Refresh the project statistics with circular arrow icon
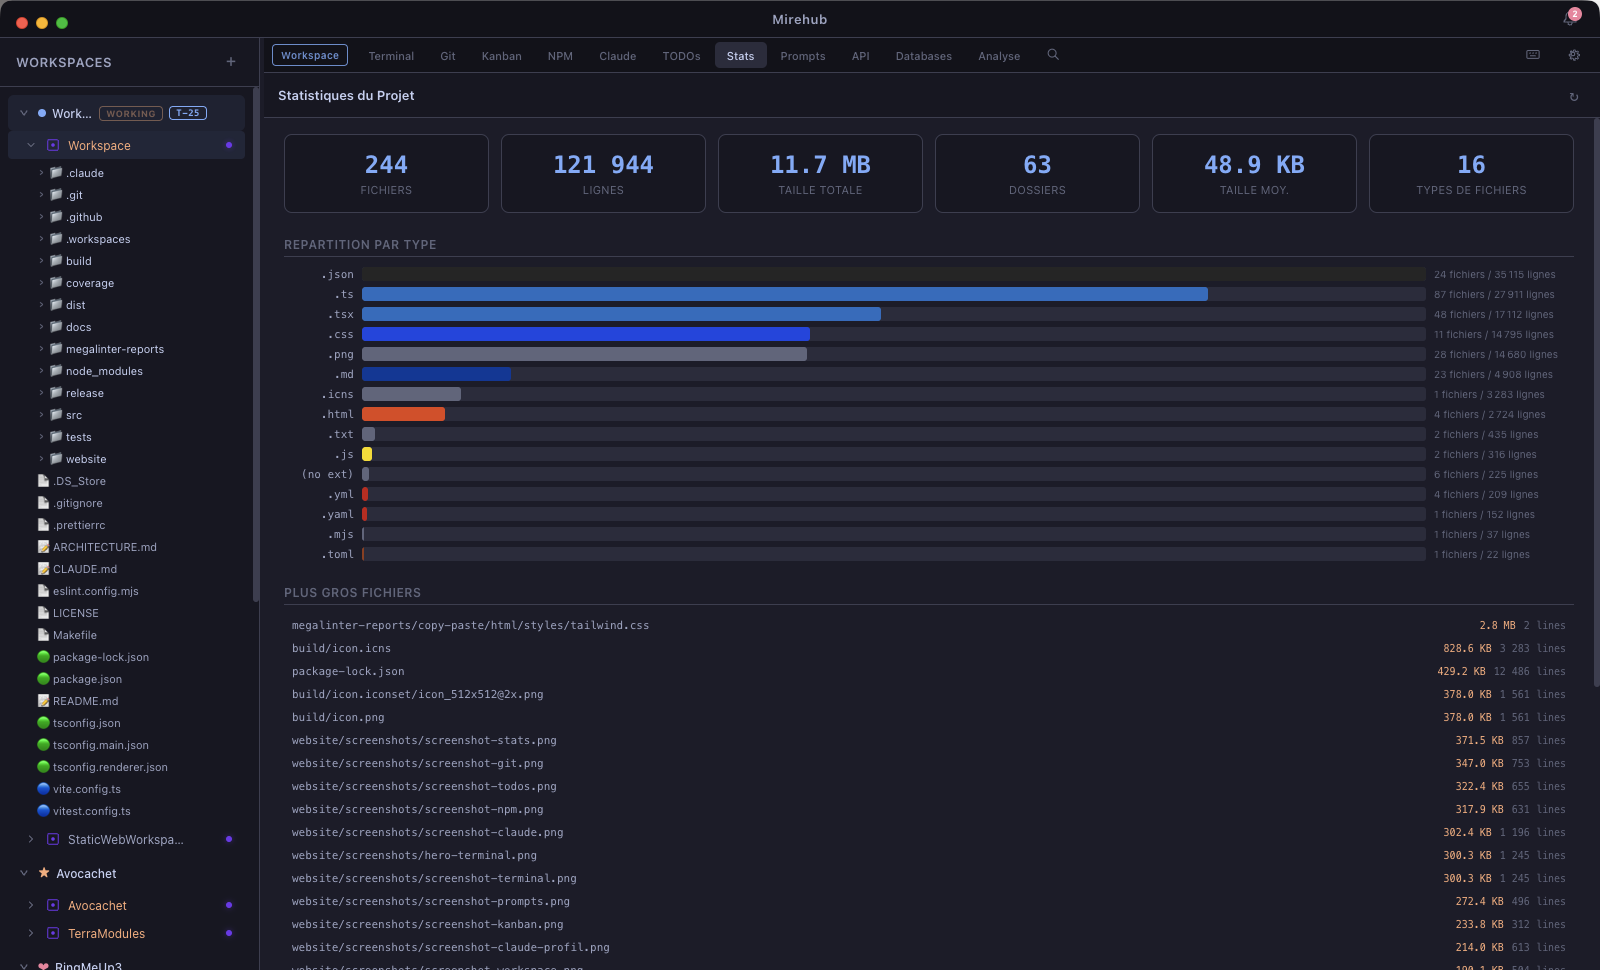 pos(1573,96)
